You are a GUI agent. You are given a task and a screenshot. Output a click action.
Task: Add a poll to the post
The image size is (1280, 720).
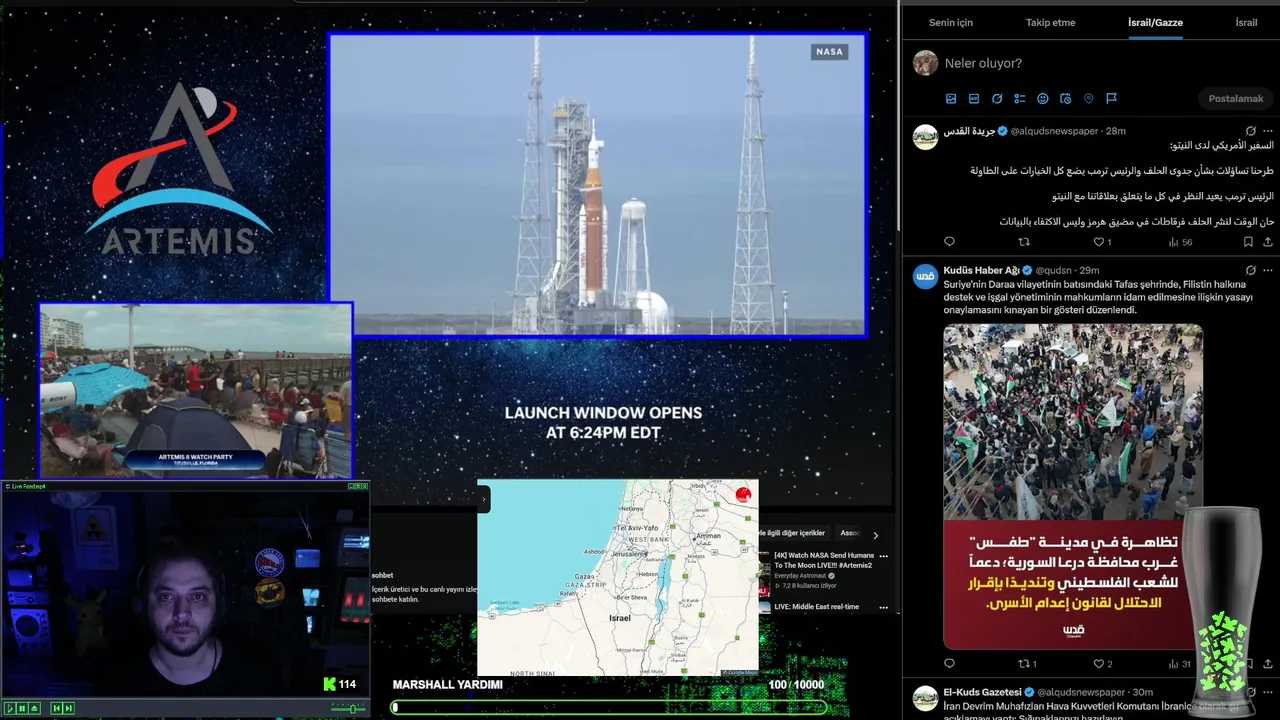click(1020, 99)
